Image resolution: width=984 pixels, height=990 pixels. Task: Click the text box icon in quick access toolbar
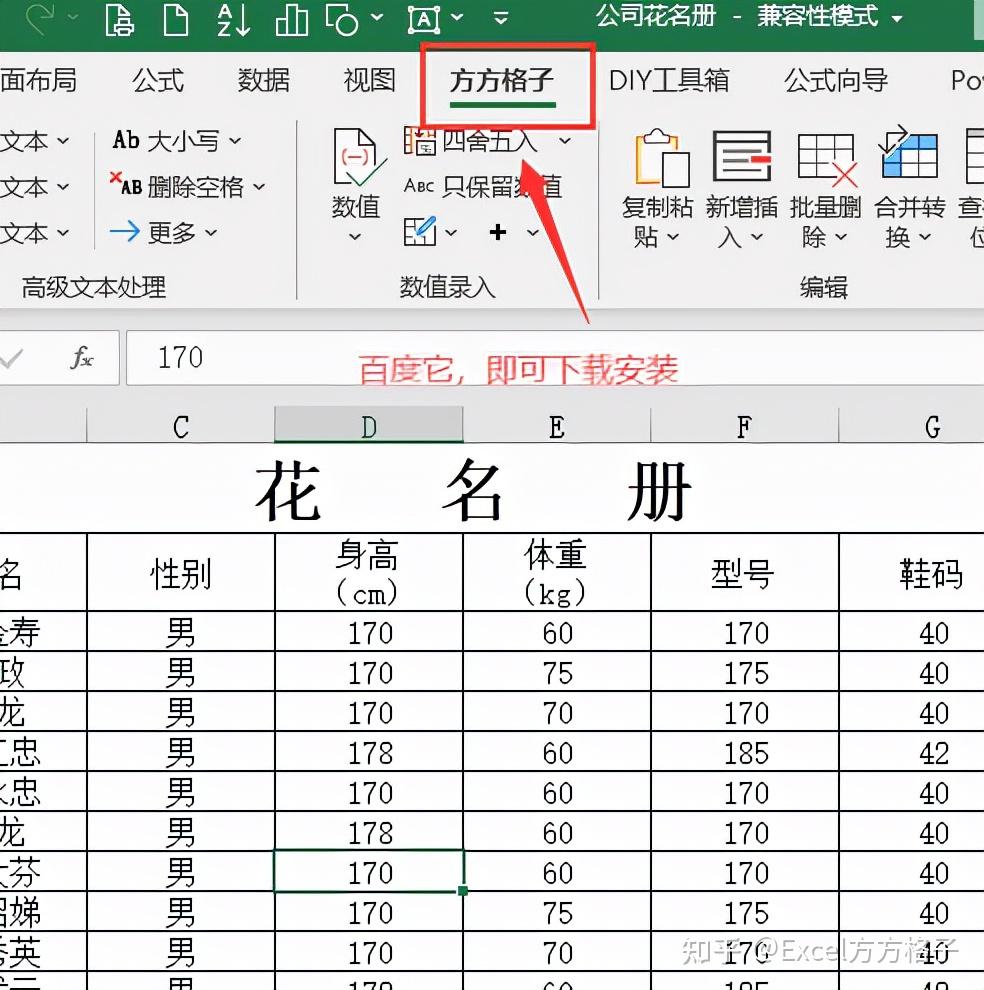coord(424,19)
